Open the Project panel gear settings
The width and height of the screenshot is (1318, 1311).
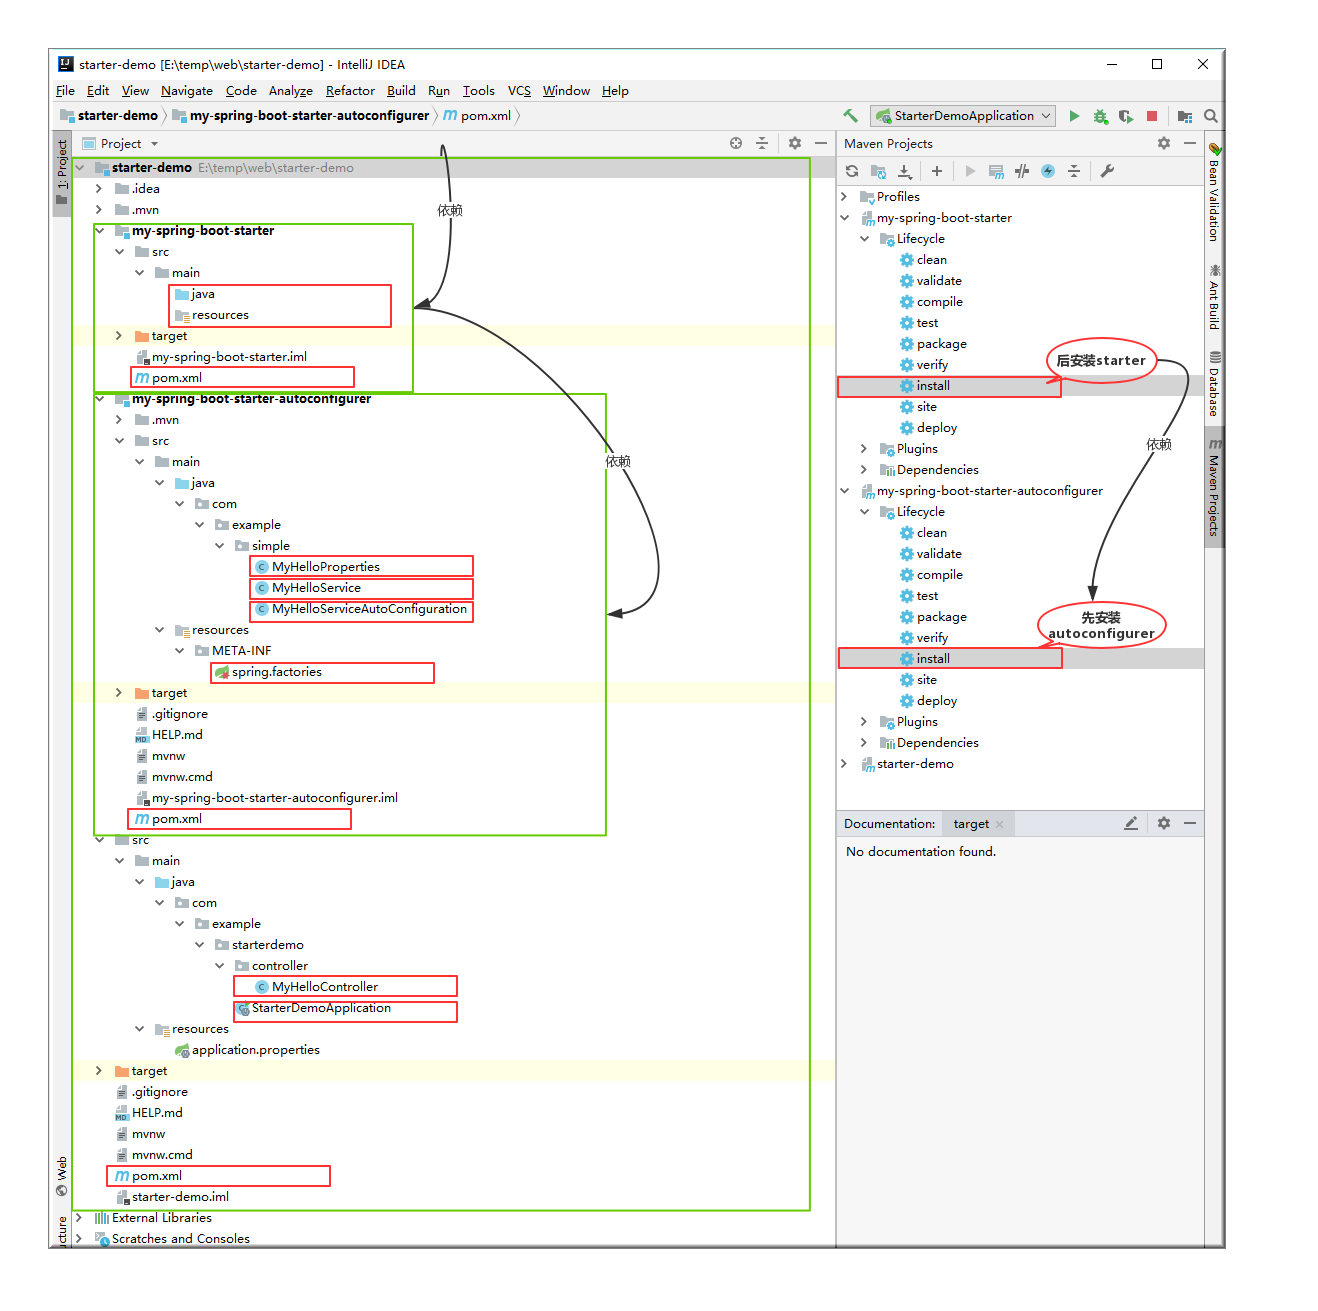pos(795,143)
